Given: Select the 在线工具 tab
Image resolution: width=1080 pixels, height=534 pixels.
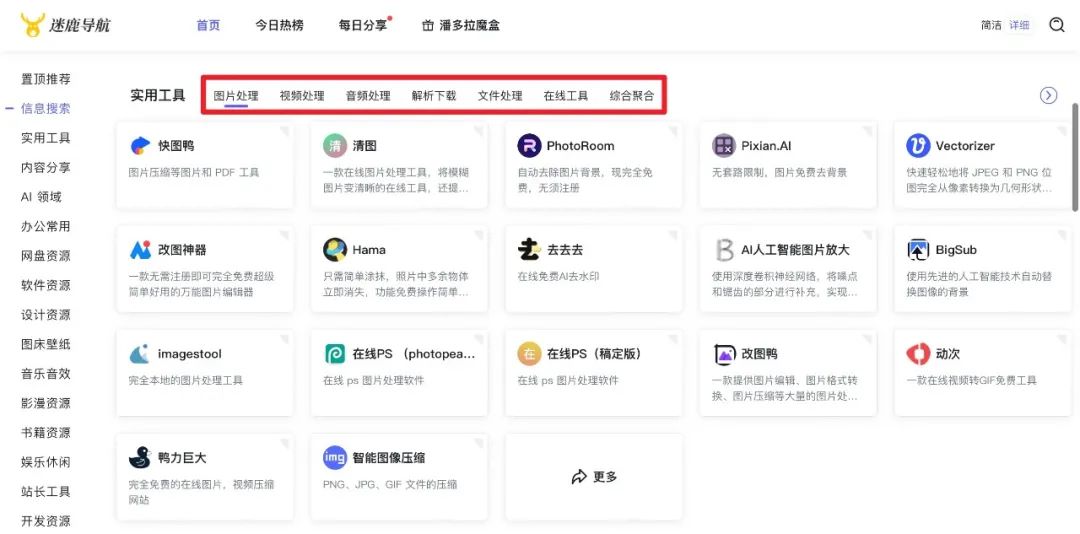Looking at the screenshot, I should pos(565,96).
